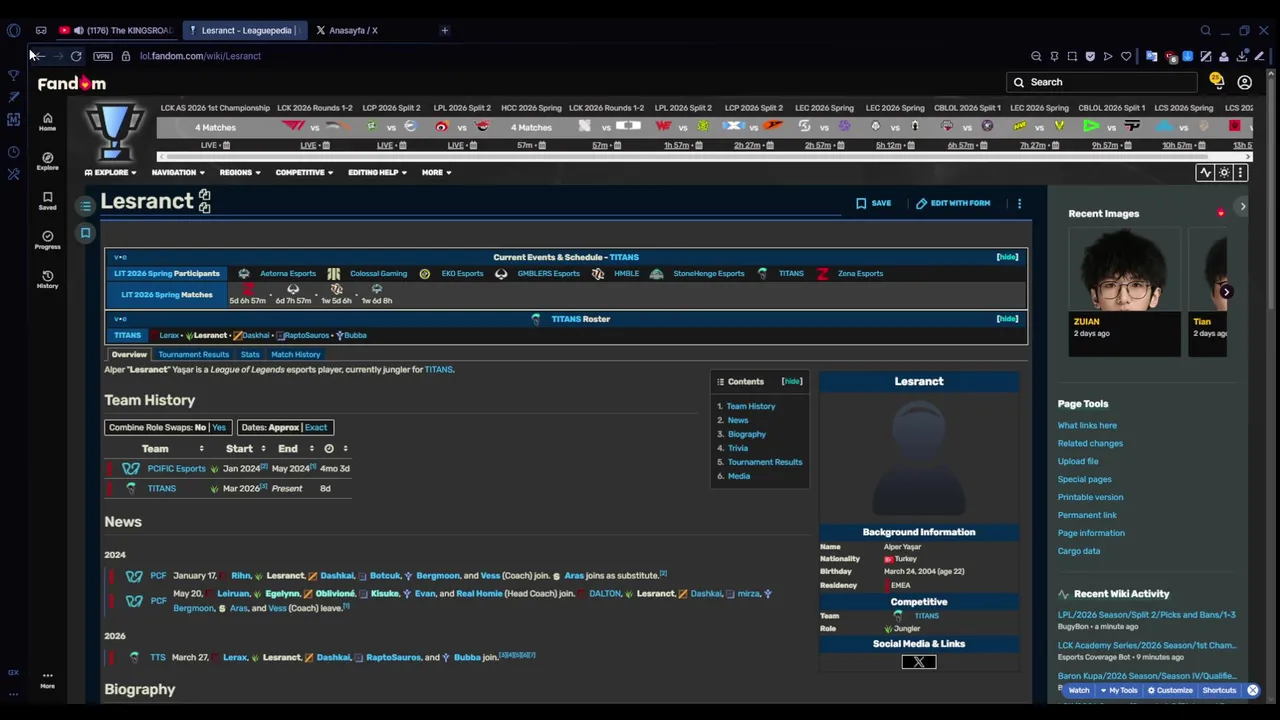Screen dimensions: 1280x720
Task: Open the user account avatar icon
Action: point(1245,82)
